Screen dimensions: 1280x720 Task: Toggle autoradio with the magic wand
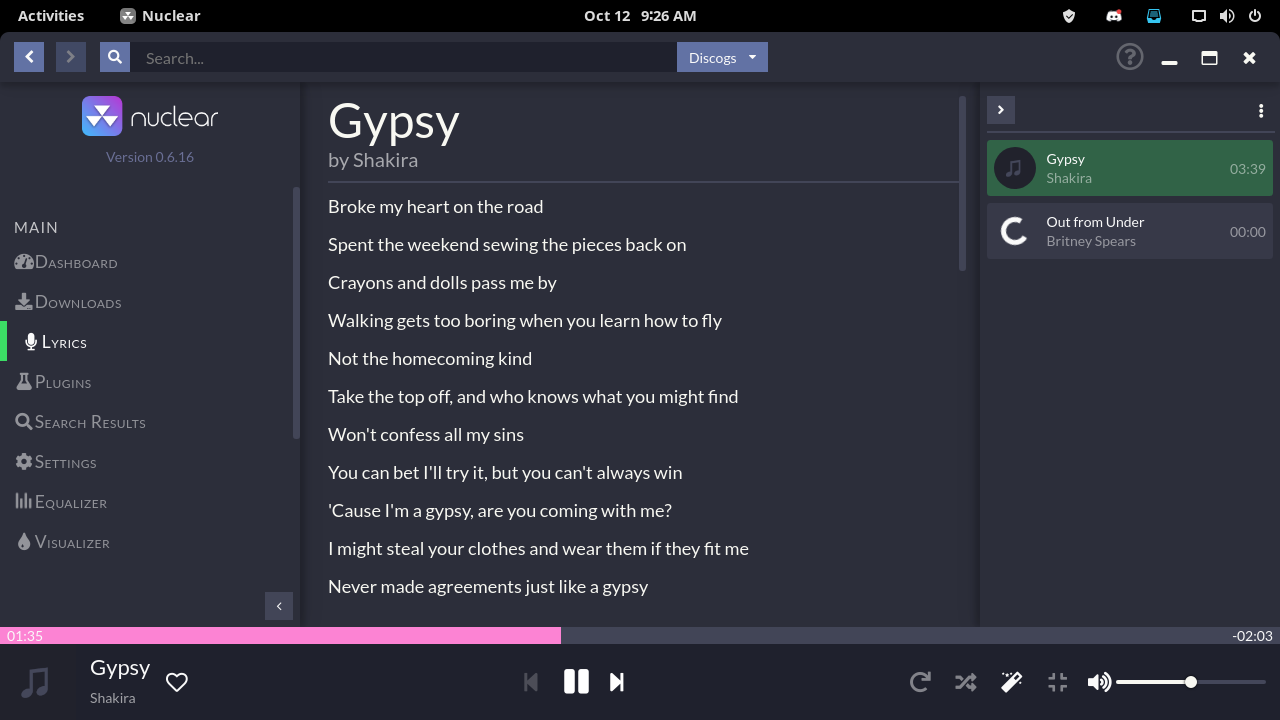tap(1011, 681)
